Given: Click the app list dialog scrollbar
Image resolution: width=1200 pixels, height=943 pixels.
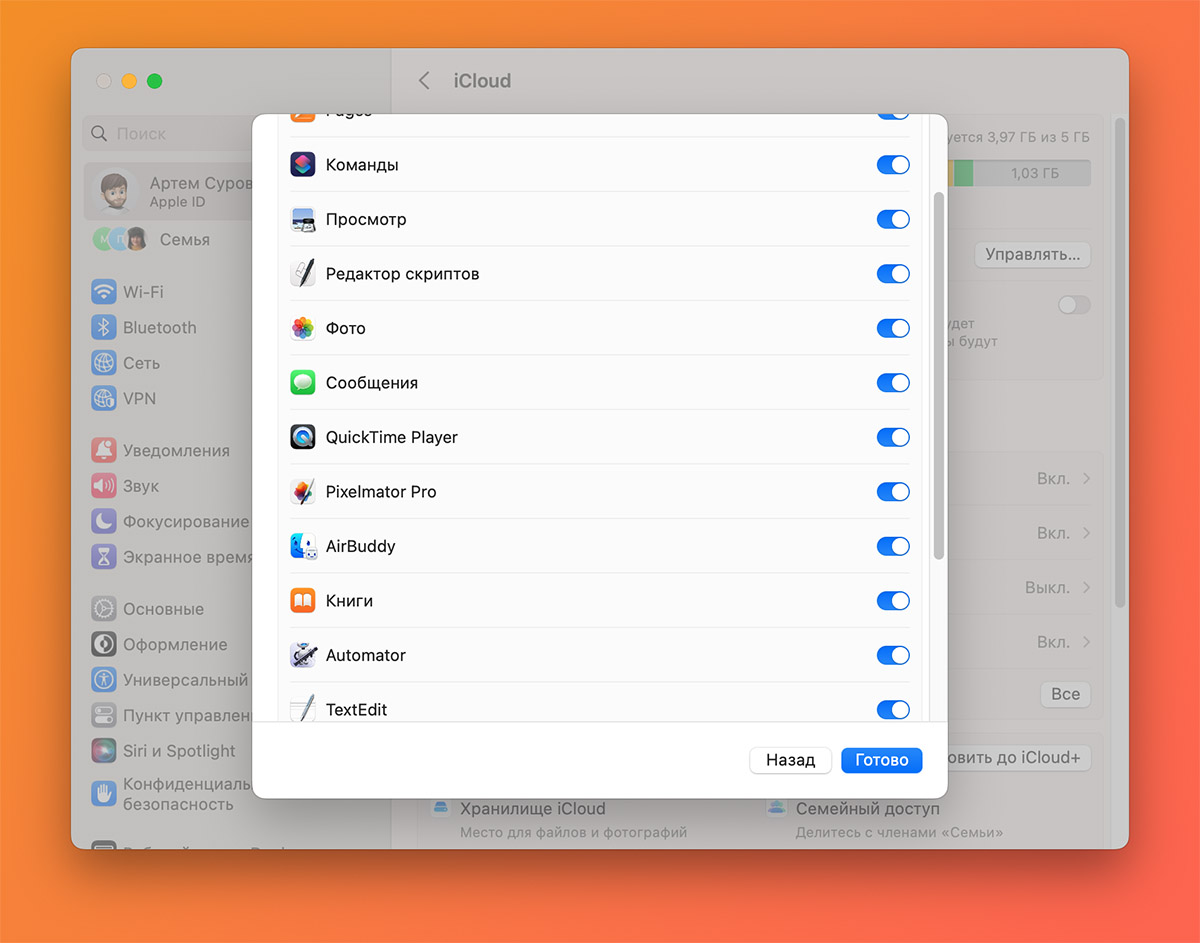Looking at the screenshot, I should [x=938, y=376].
